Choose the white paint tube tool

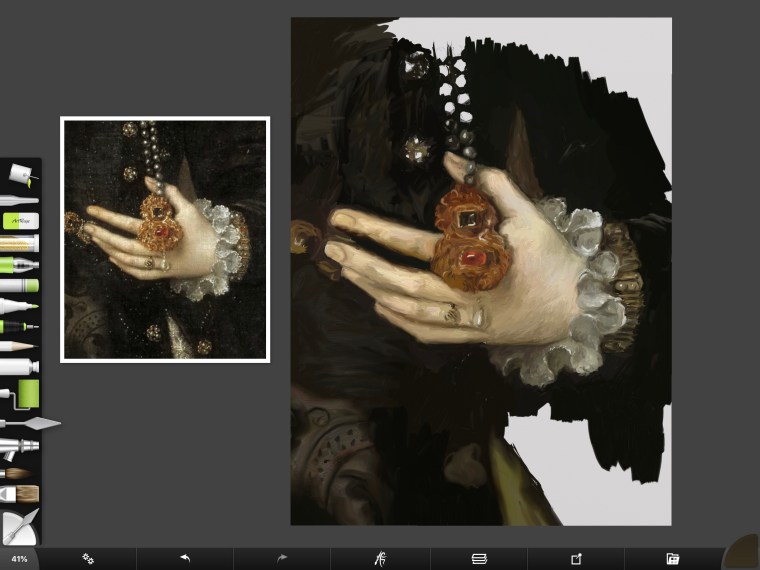pyautogui.click(x=19, y=366)
